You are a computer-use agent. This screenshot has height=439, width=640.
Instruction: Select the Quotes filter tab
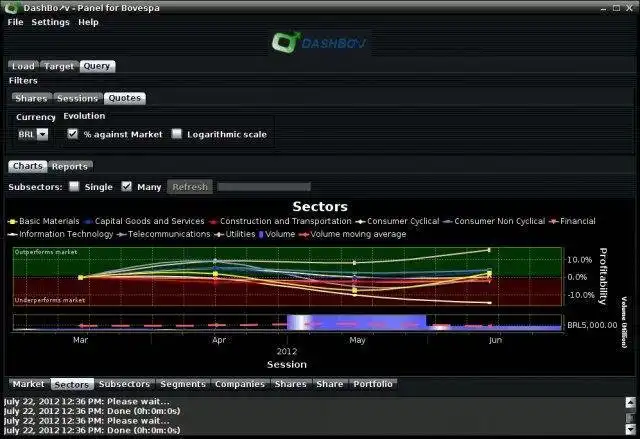124,98
